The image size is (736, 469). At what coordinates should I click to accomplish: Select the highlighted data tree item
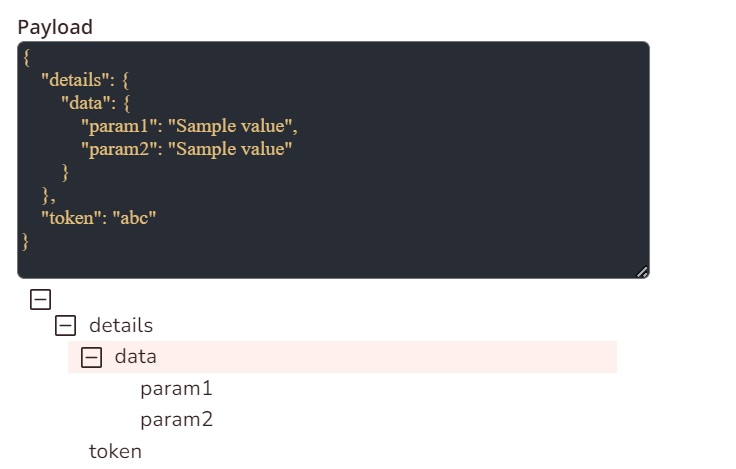click(136, 357)
